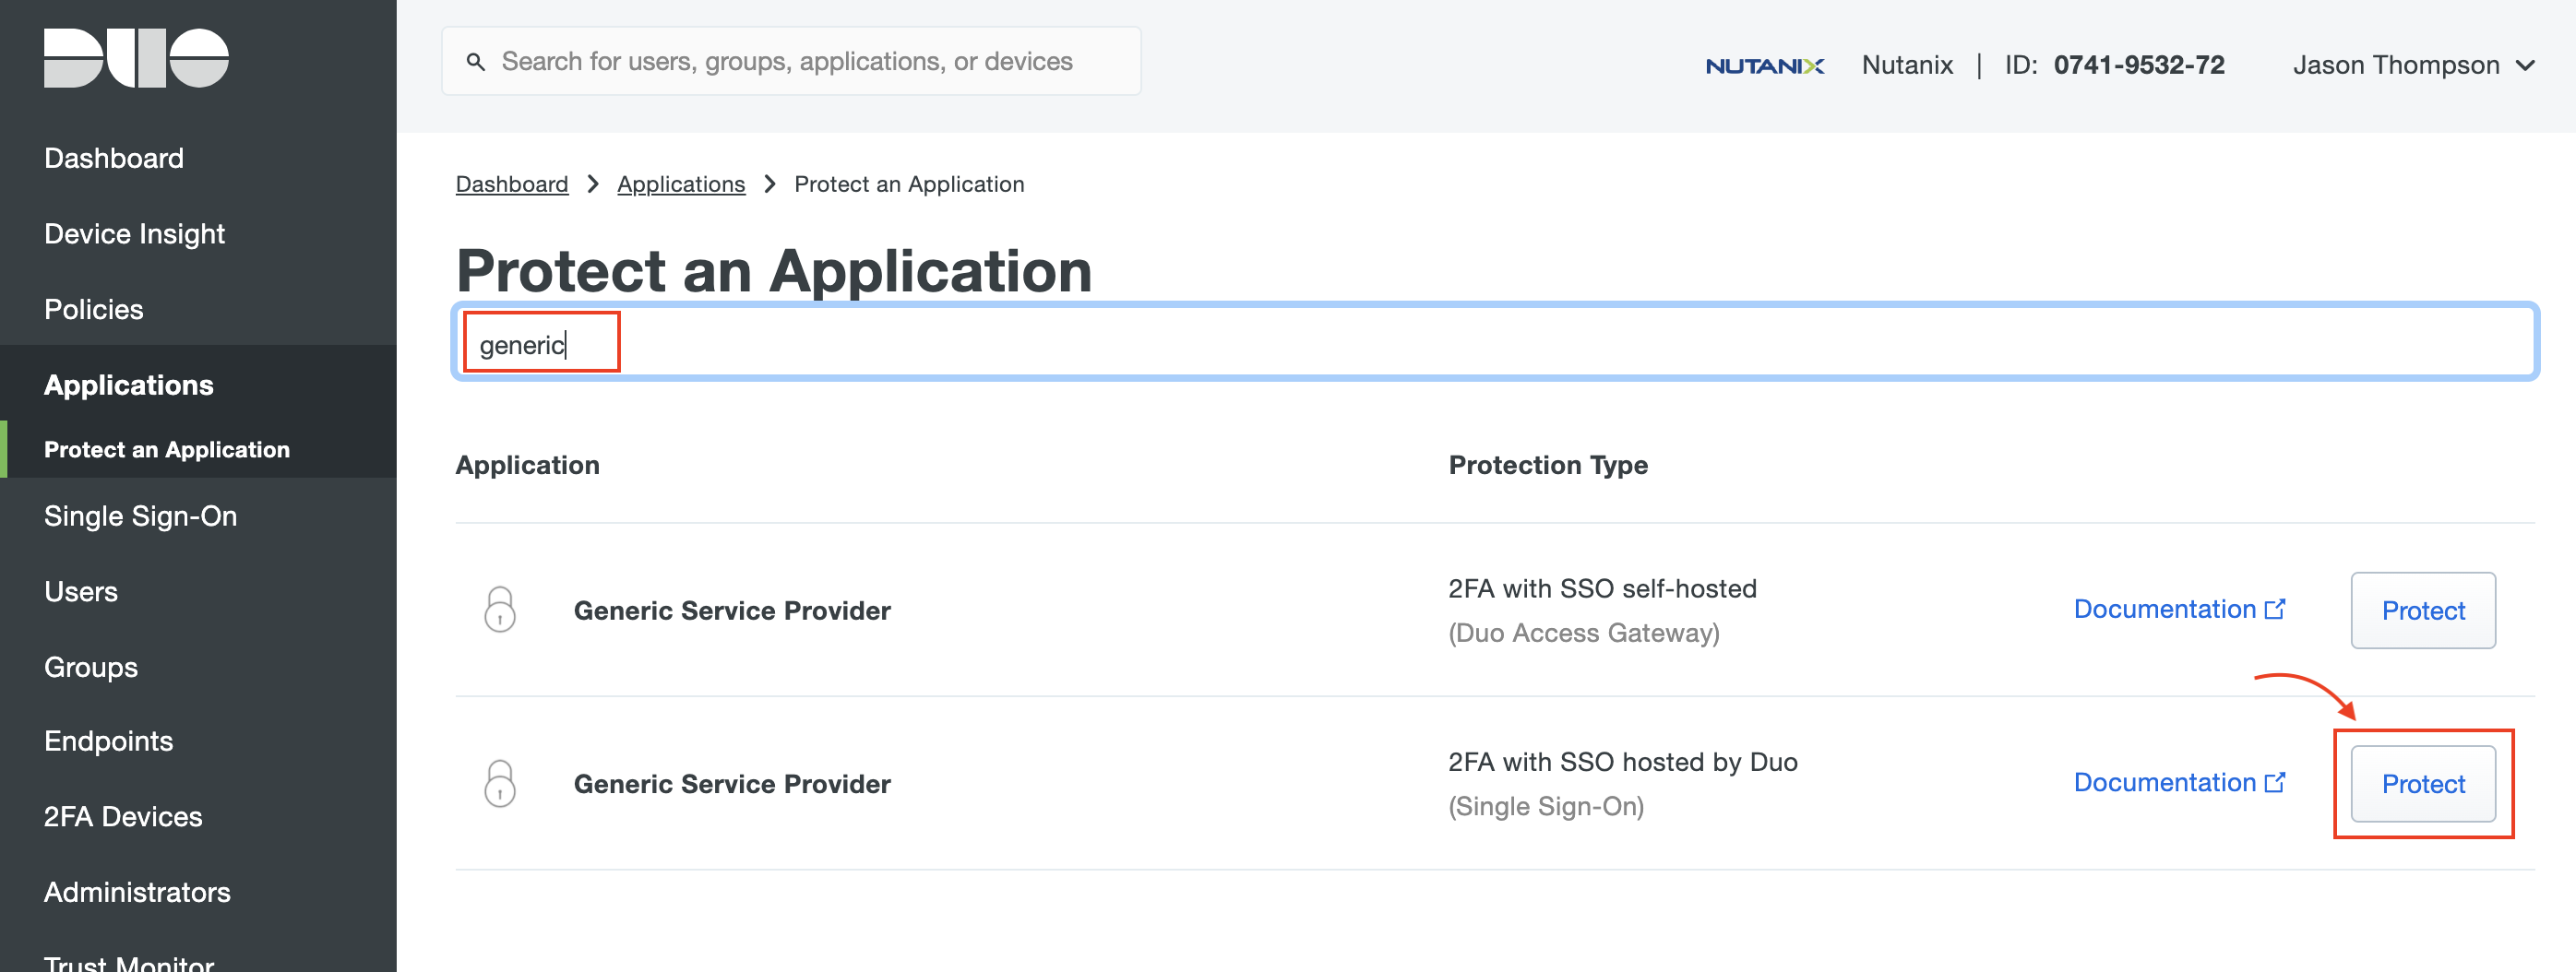2576x972 pixels.
Task: Click the Applications breadcrumb link
Action: 680,184
